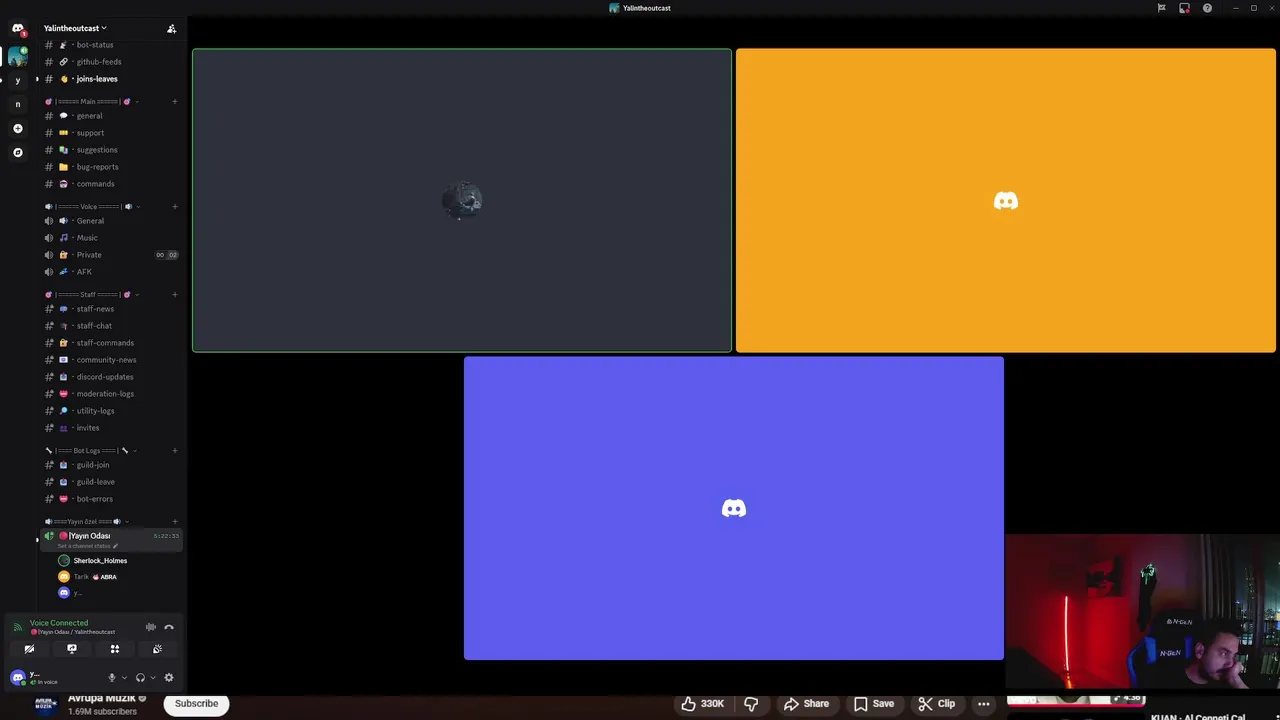Open the general text channel

(112, 116)
